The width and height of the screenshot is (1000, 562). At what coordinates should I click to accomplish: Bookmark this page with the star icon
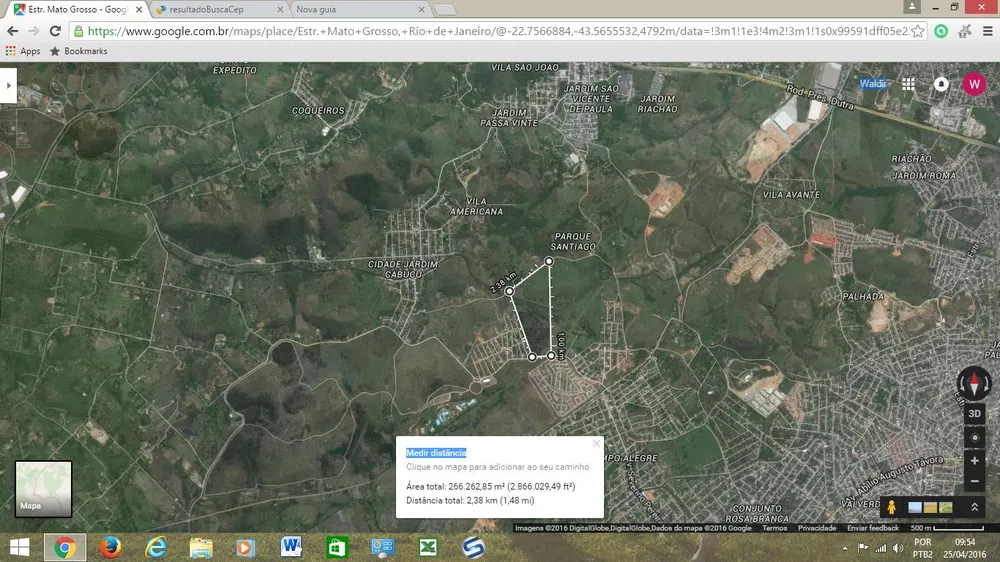point(917,31)
